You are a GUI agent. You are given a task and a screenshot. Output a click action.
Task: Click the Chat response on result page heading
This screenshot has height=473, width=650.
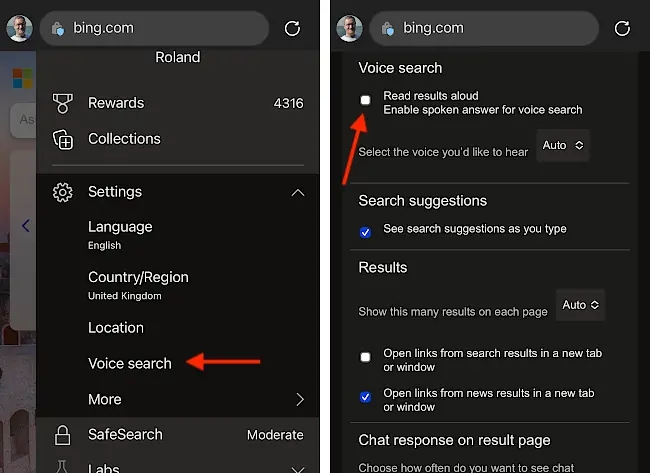(x=454, y=440)
